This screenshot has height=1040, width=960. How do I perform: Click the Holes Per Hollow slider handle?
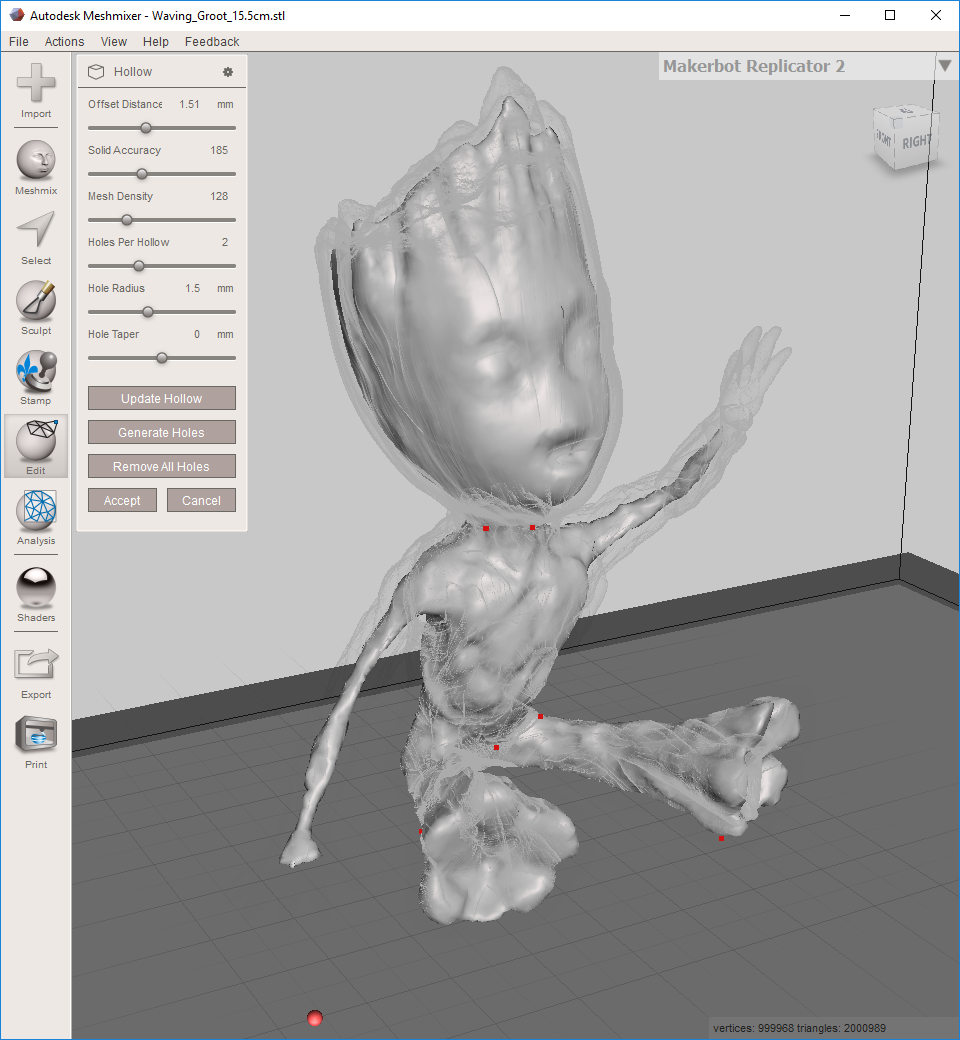[139, 266]
